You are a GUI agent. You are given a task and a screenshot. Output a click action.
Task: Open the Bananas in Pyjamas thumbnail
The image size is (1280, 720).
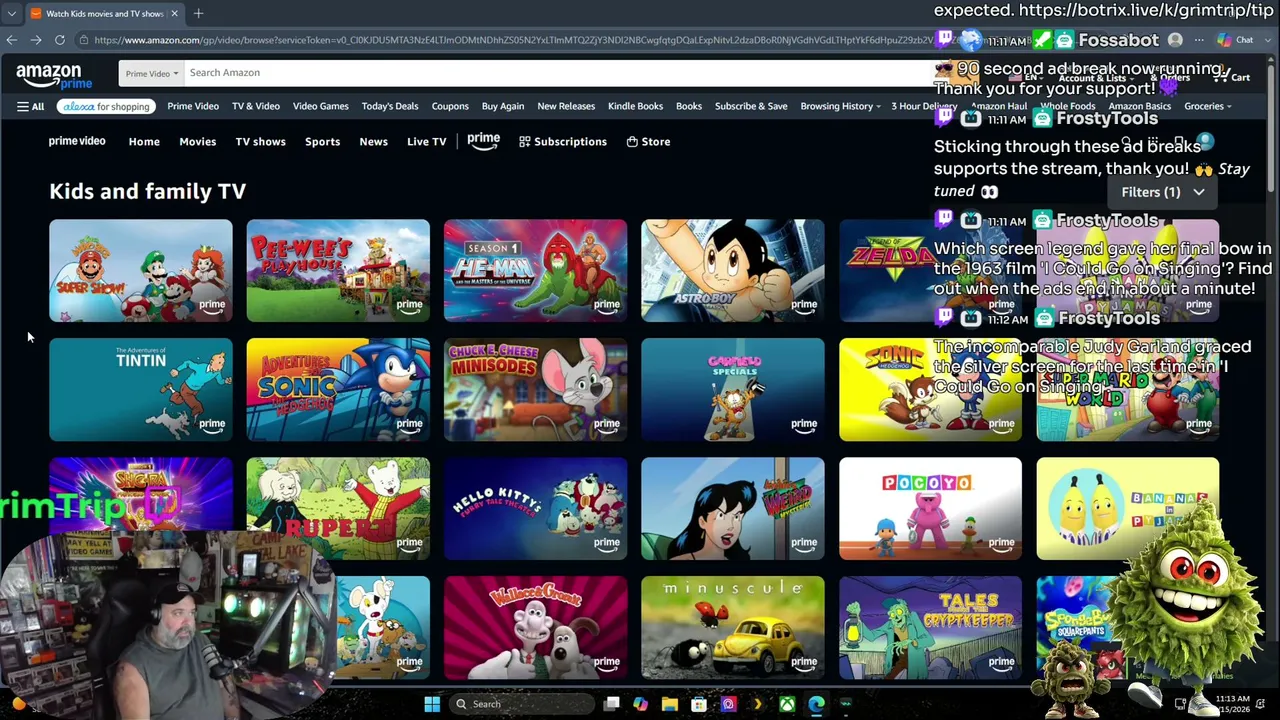coord(1128,509)
